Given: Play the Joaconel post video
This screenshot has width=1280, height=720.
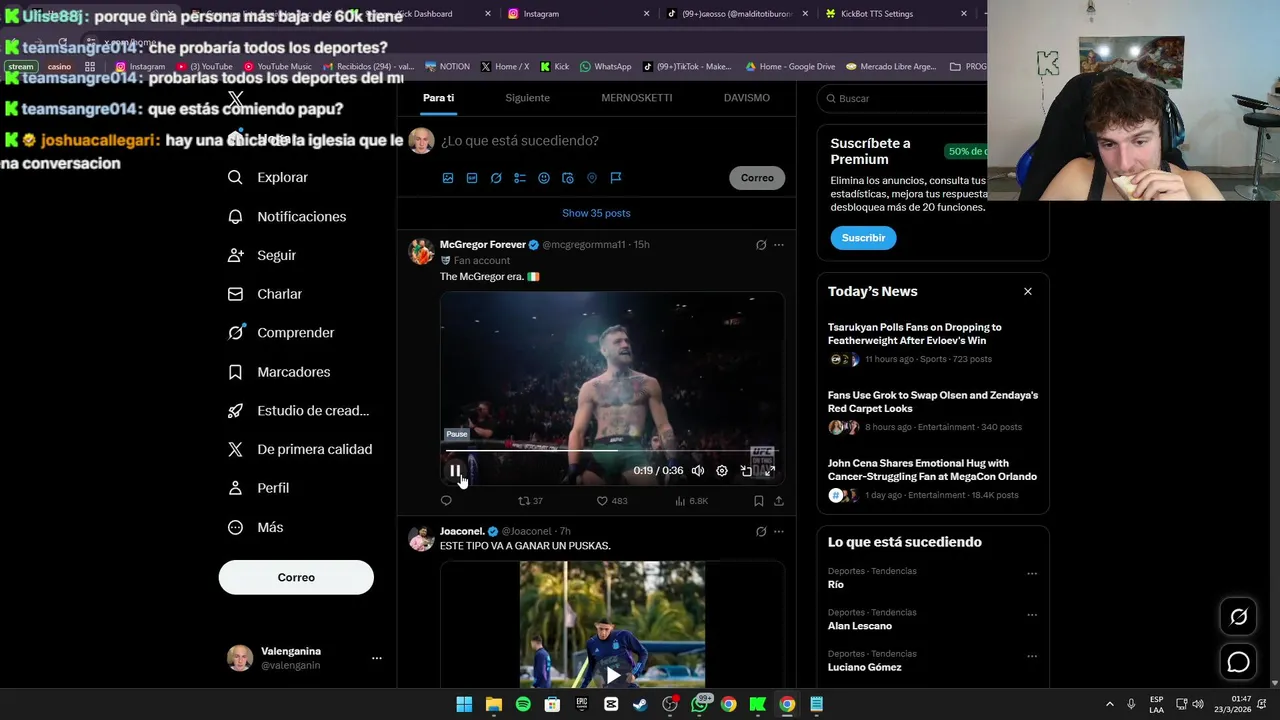Looking at the screenshot, I should (612, 675).
